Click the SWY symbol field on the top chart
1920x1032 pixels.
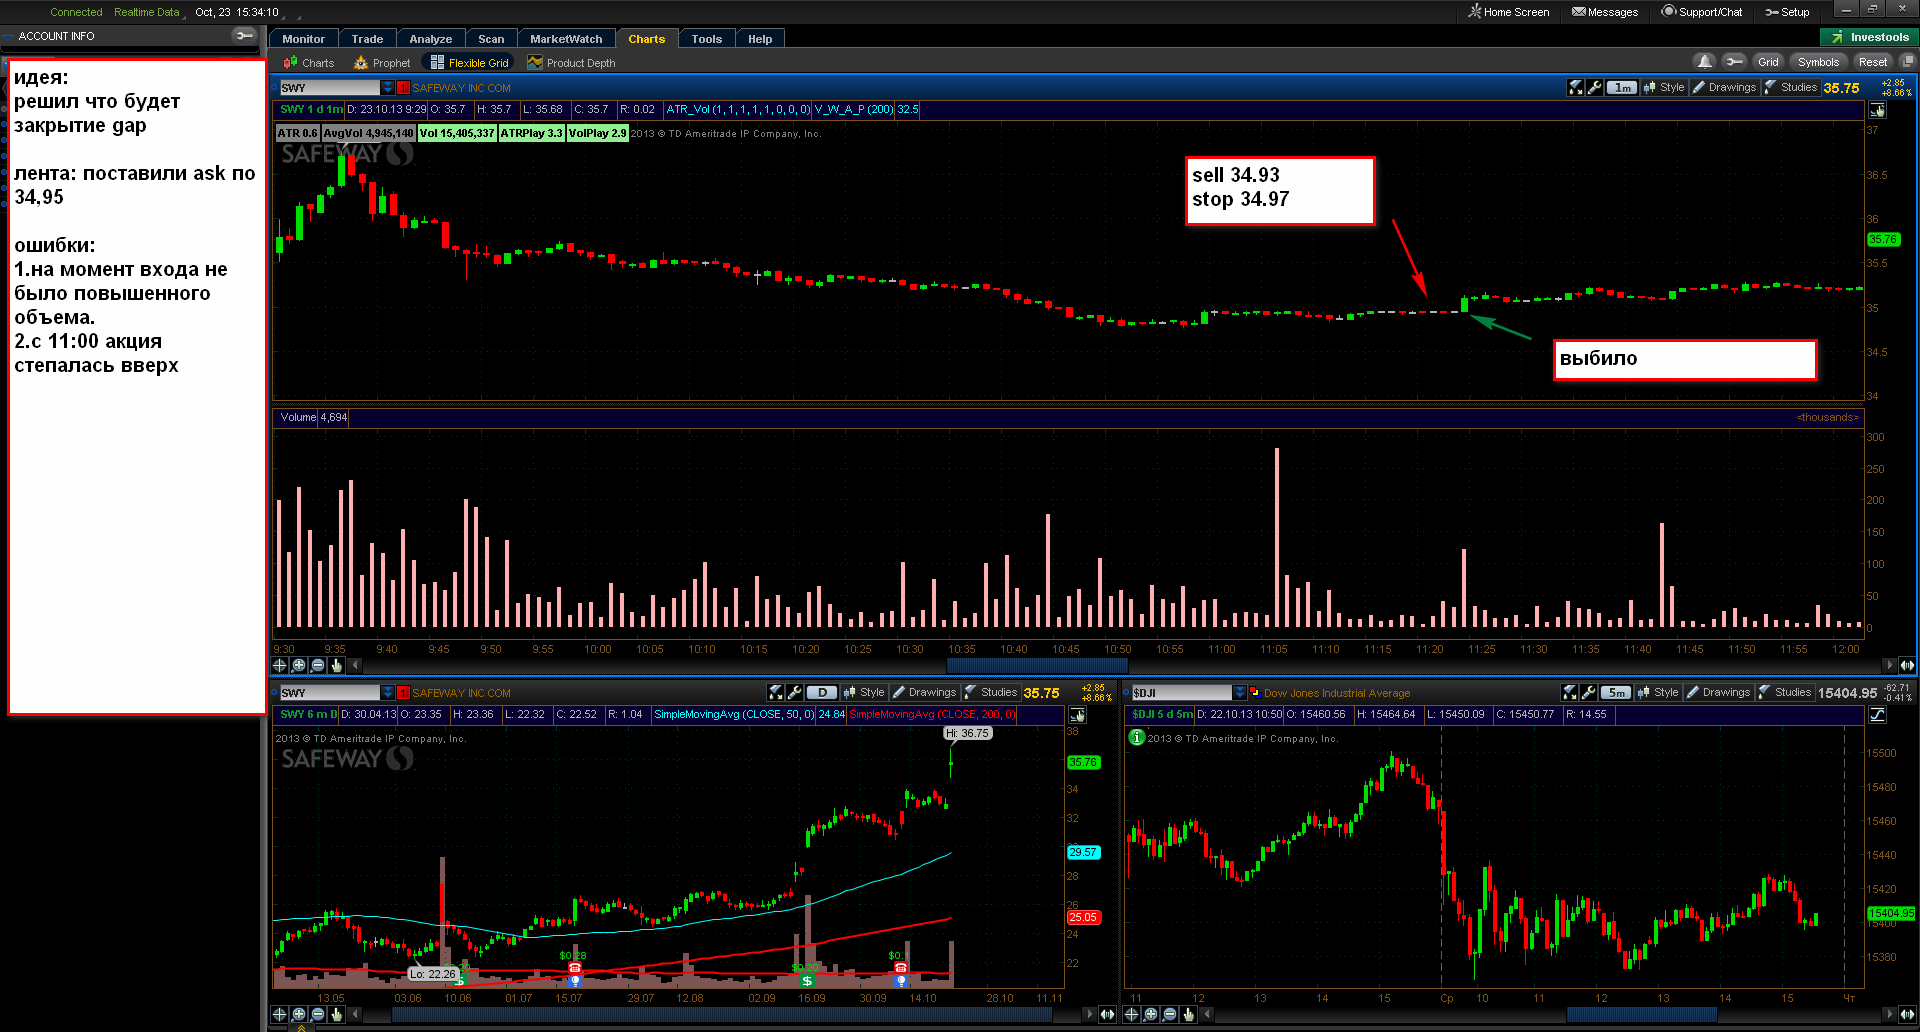click(x=330, y=88)
